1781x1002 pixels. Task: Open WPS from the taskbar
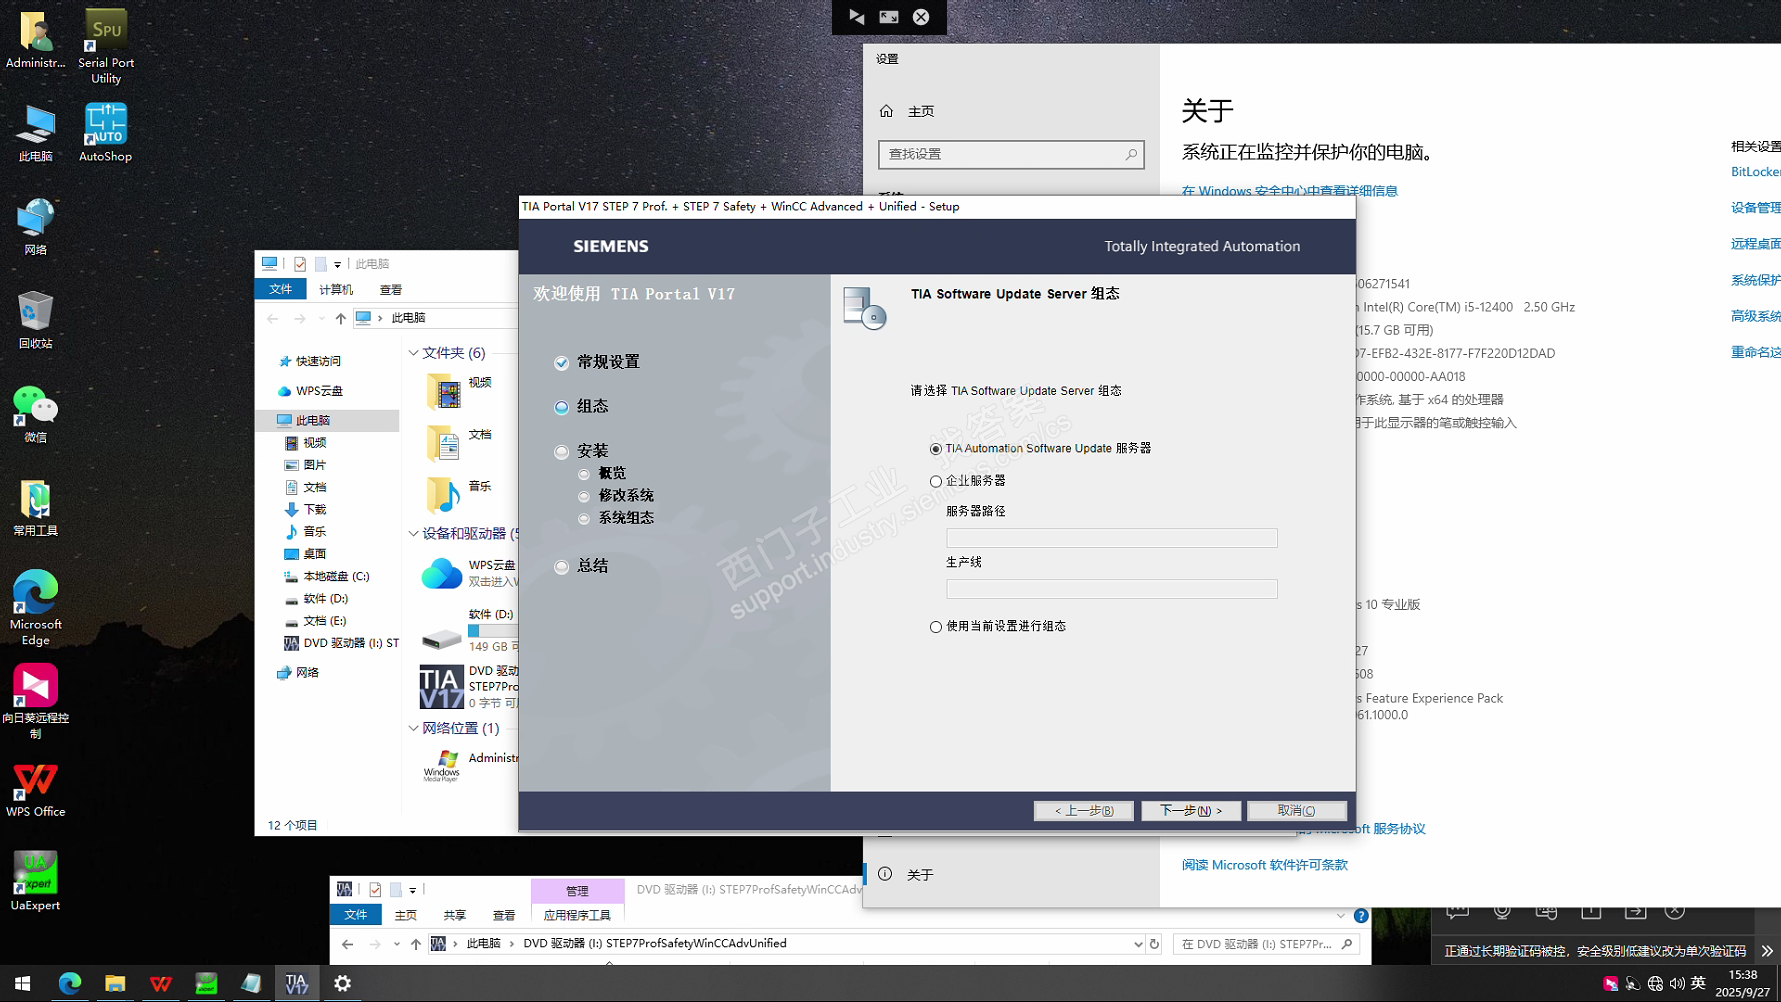[x=160, y=984]
